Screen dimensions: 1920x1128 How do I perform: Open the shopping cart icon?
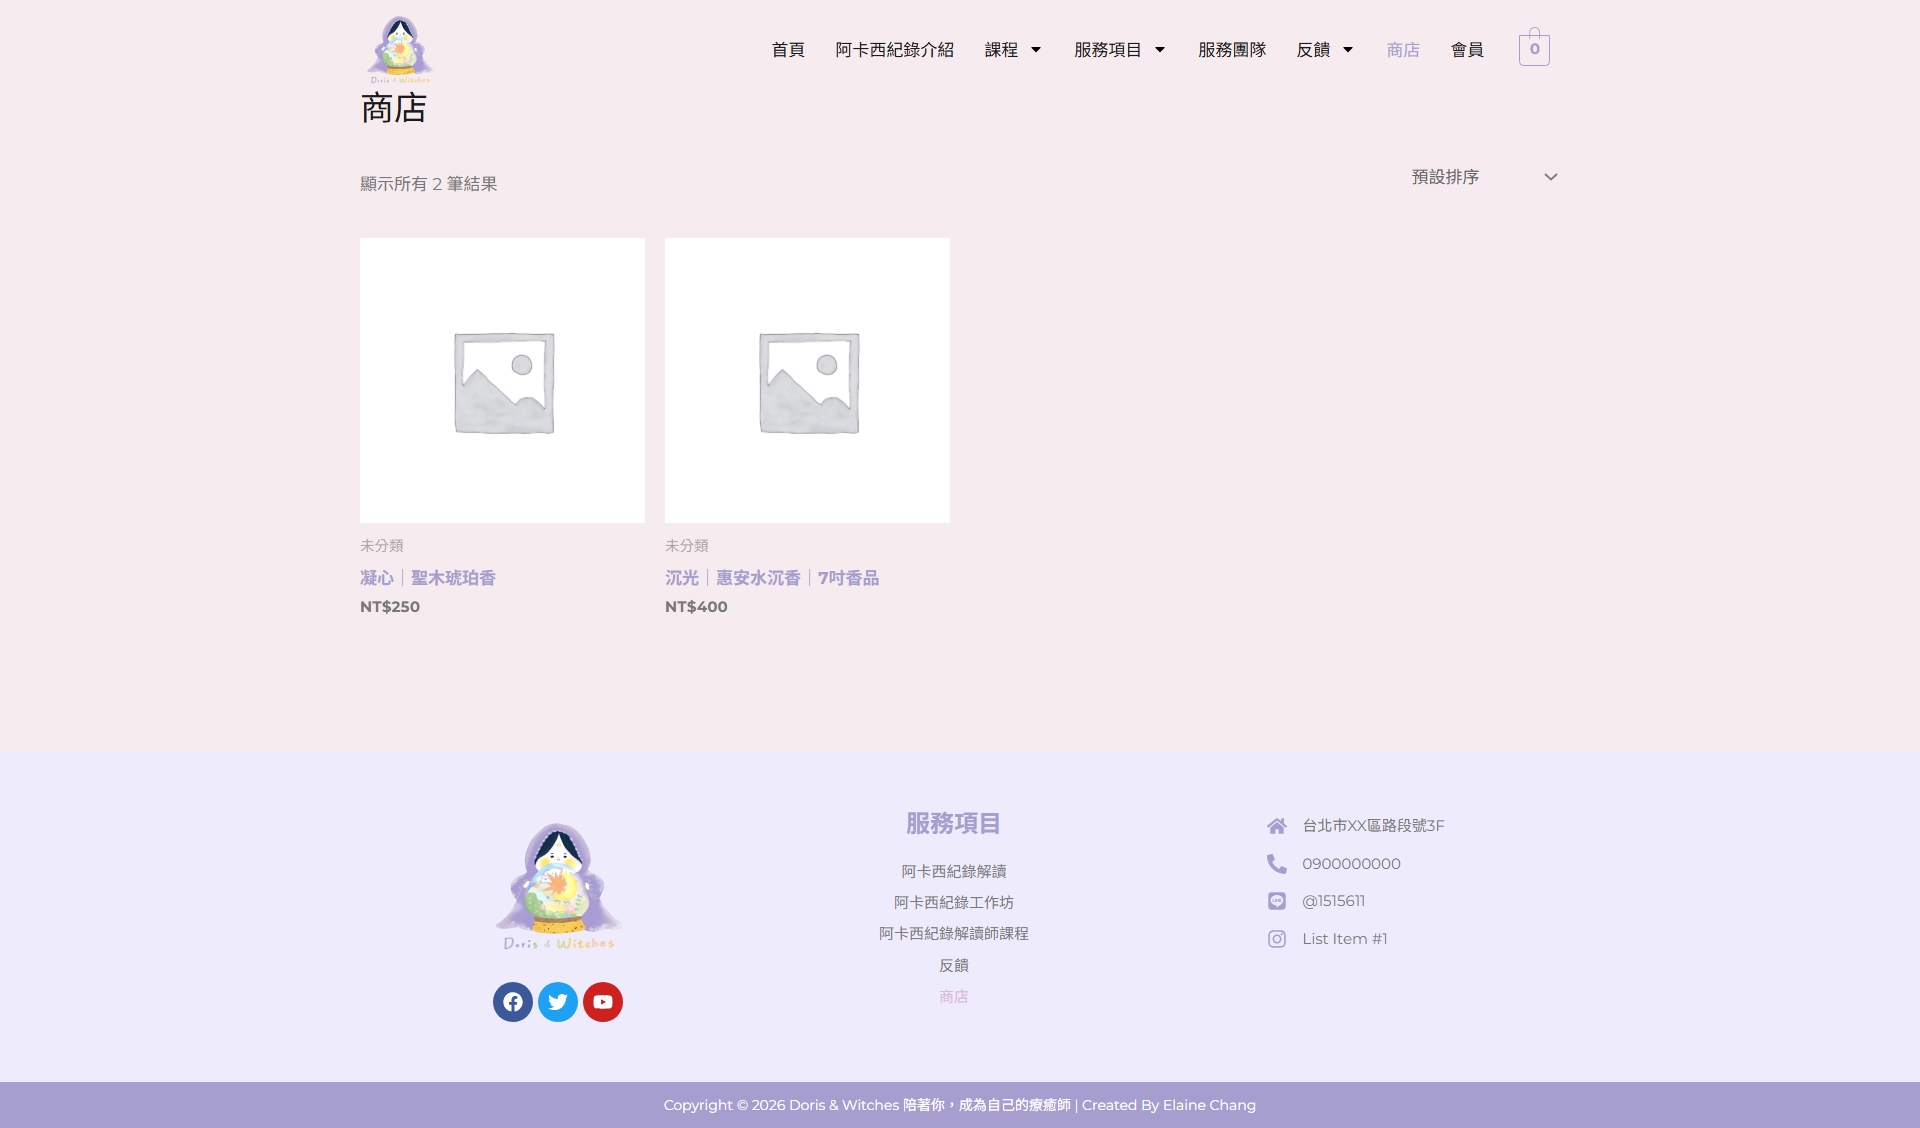1534,48
